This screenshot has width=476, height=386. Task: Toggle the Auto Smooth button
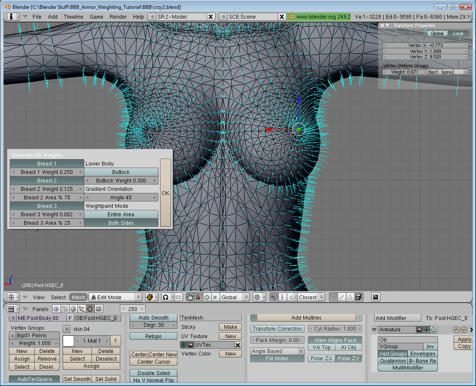coord(153,318)
